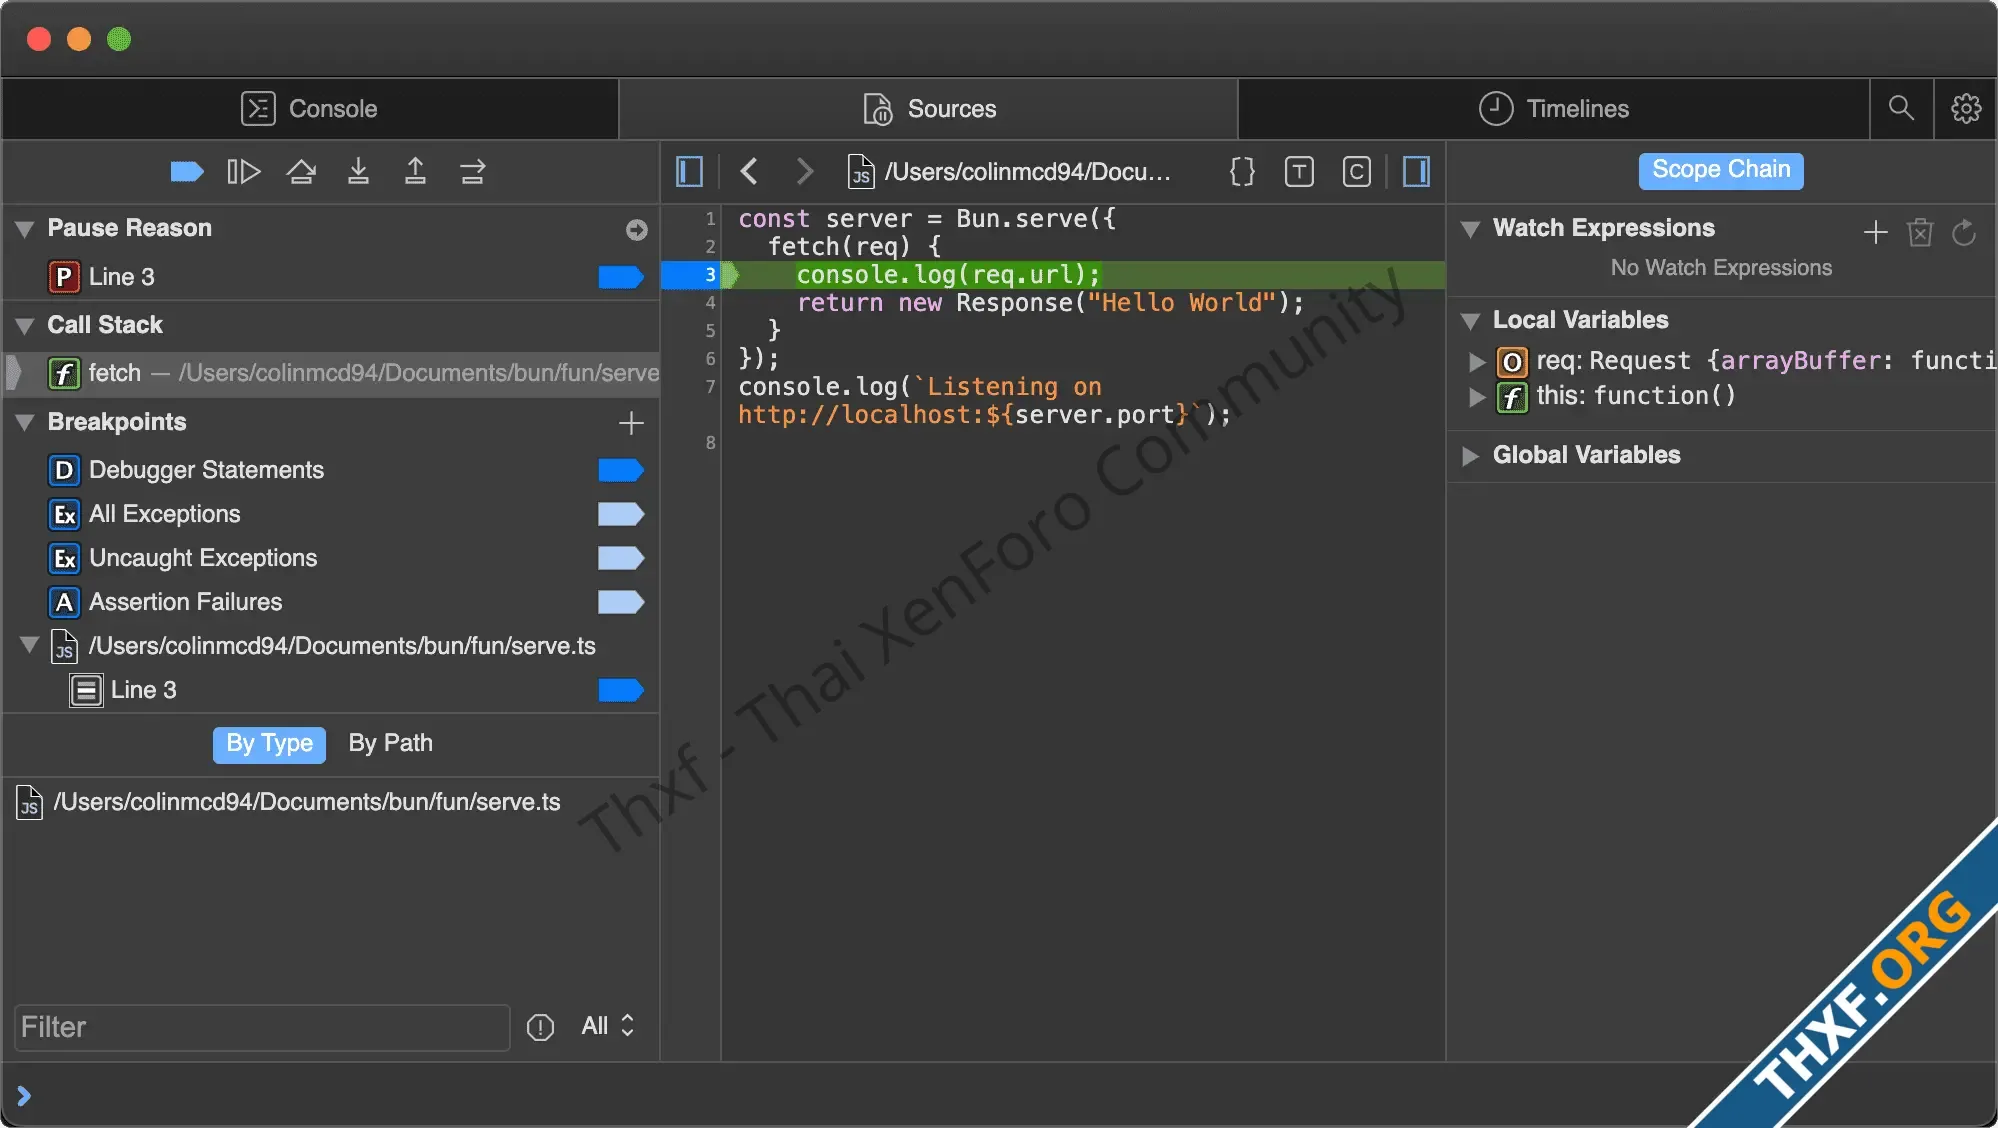Collapse the Breakpoints section
This screenshot has height=1128, width=1998.
[x=25, y=423]
